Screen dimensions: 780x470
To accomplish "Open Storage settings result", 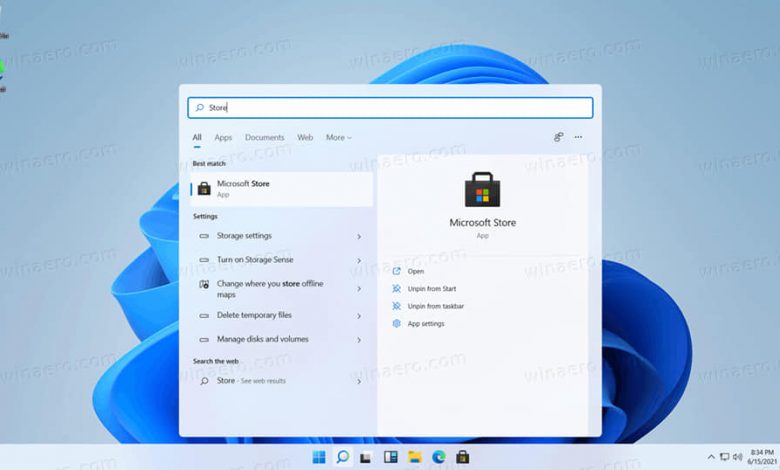I will tap(282, 236).
